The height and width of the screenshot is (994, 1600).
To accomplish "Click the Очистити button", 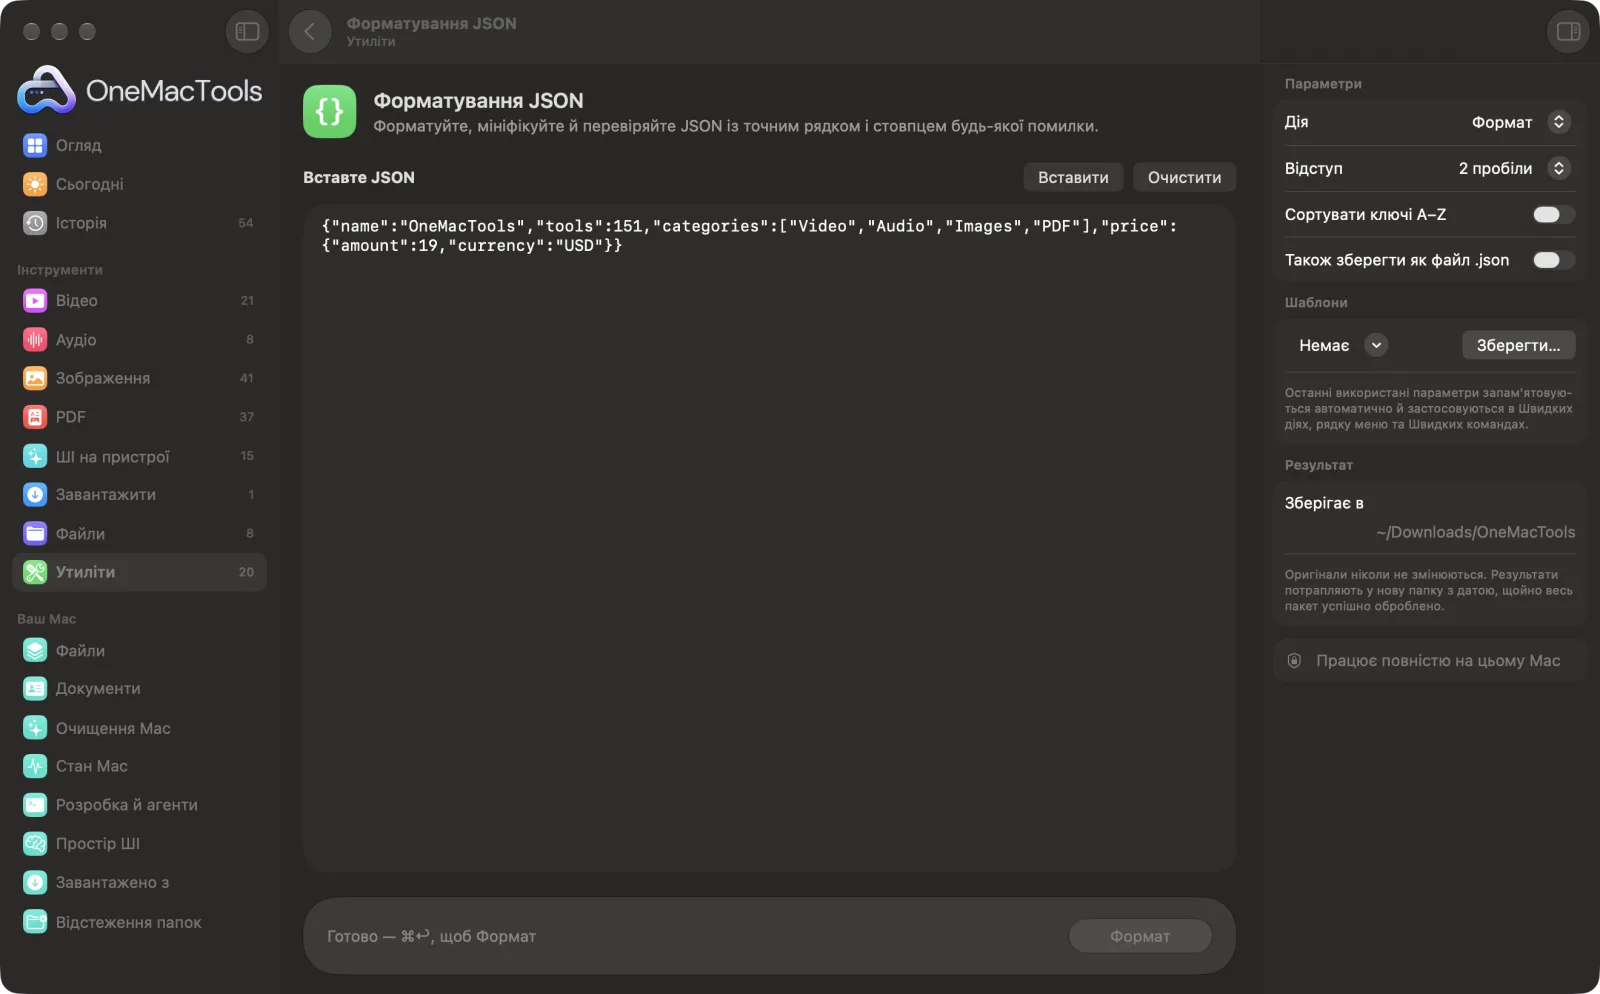I will (1184, 177).
